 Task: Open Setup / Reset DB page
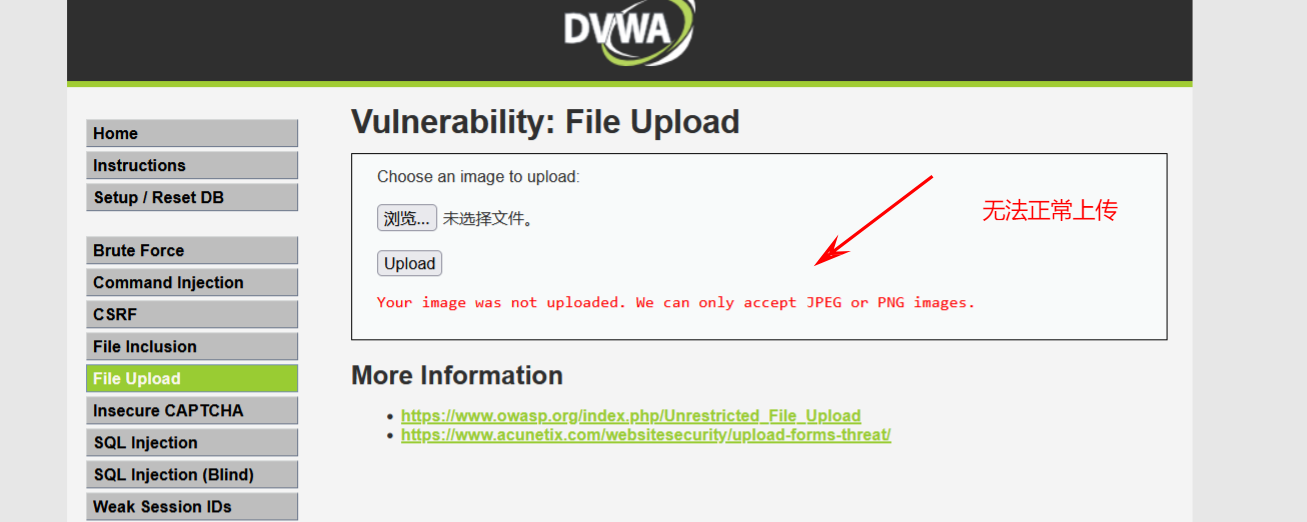pos(192,198)
